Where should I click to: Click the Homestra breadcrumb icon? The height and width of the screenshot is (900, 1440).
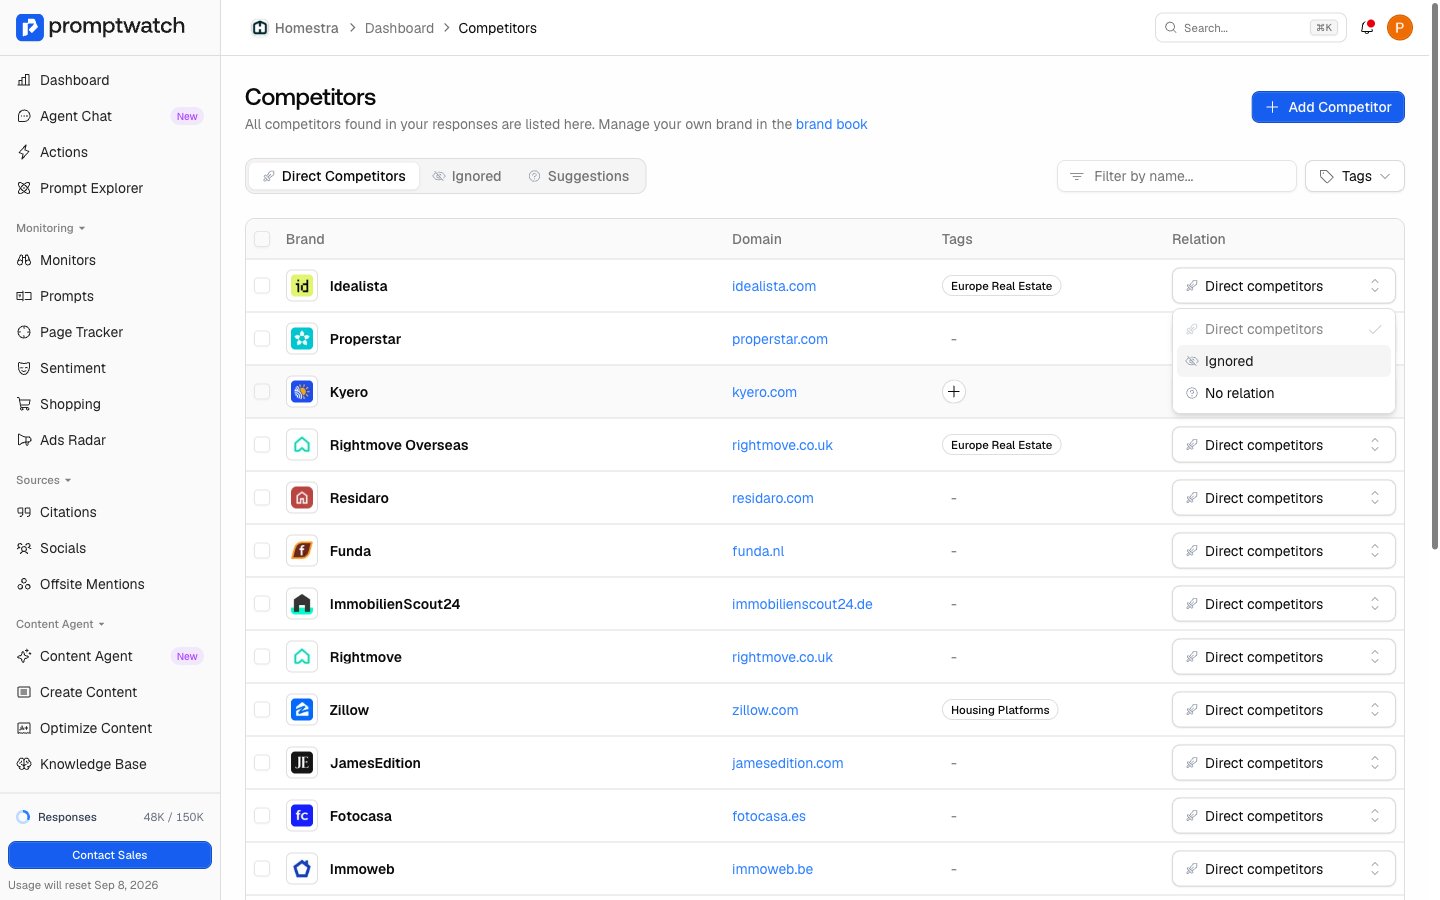[x=260, y=28]
